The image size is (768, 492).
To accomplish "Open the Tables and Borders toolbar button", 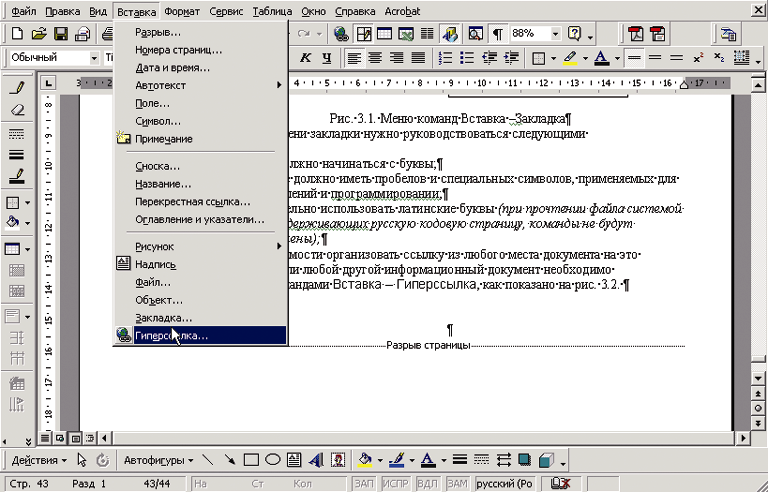I will coord(364,34).
